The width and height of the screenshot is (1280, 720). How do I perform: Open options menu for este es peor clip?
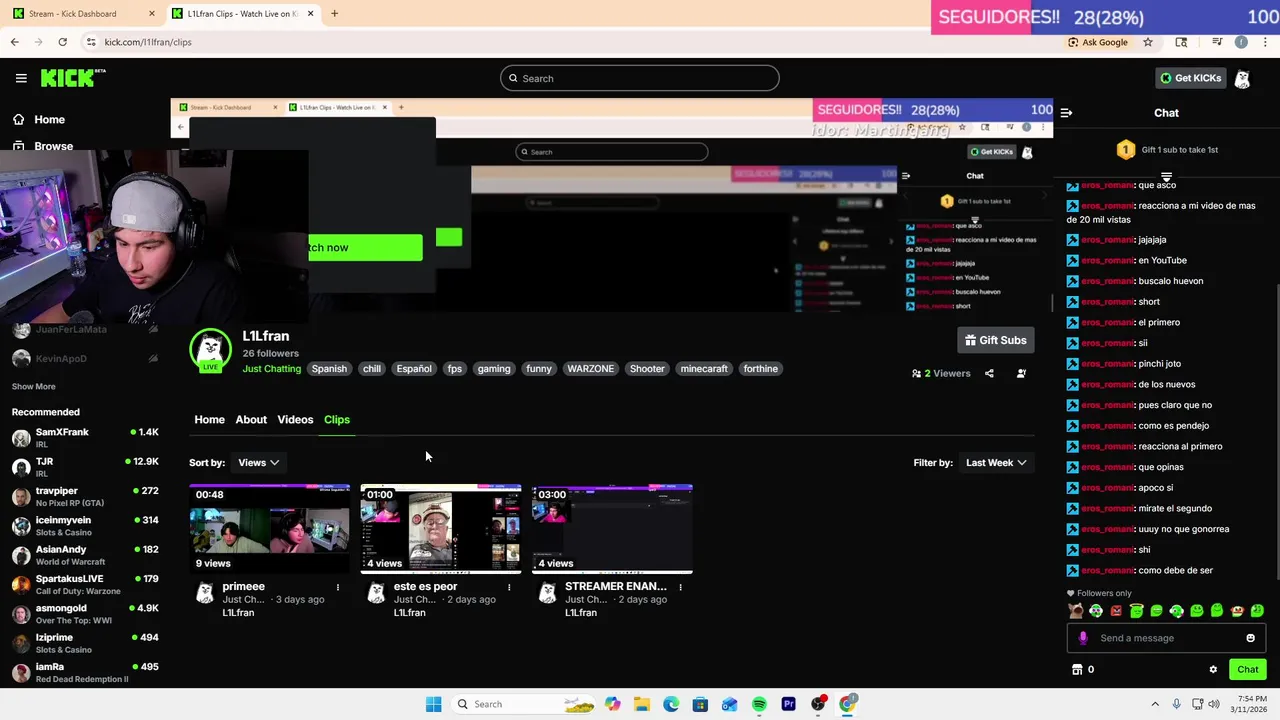tap(509, 587)
